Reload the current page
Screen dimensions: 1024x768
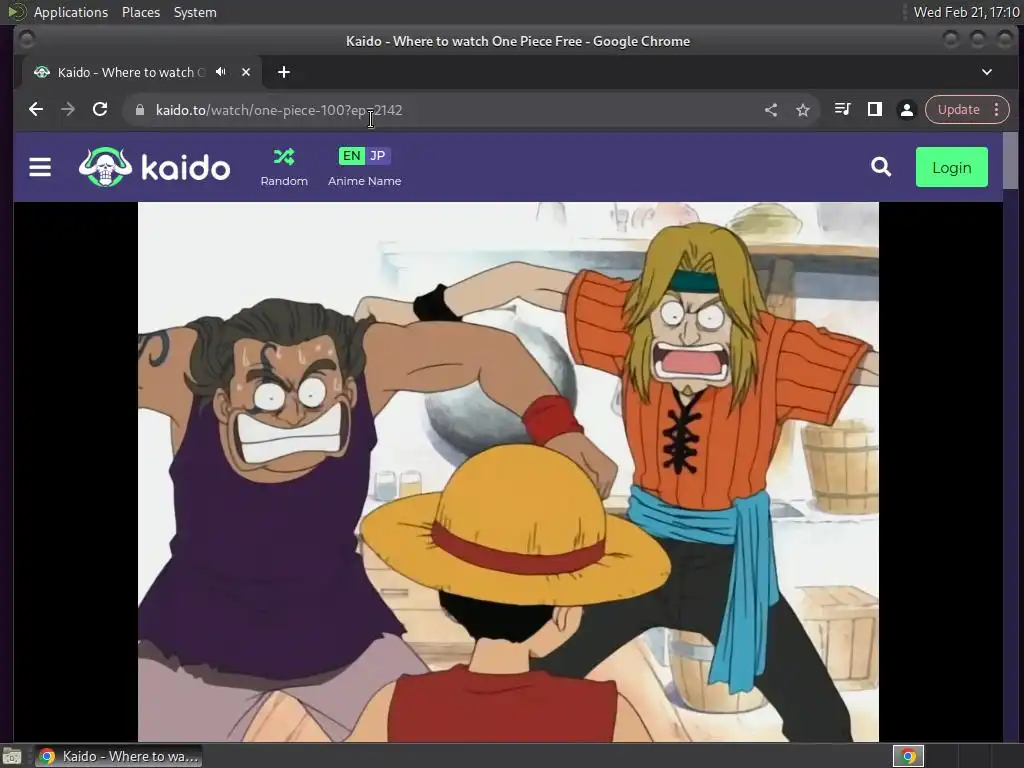(x=100, y=110)
